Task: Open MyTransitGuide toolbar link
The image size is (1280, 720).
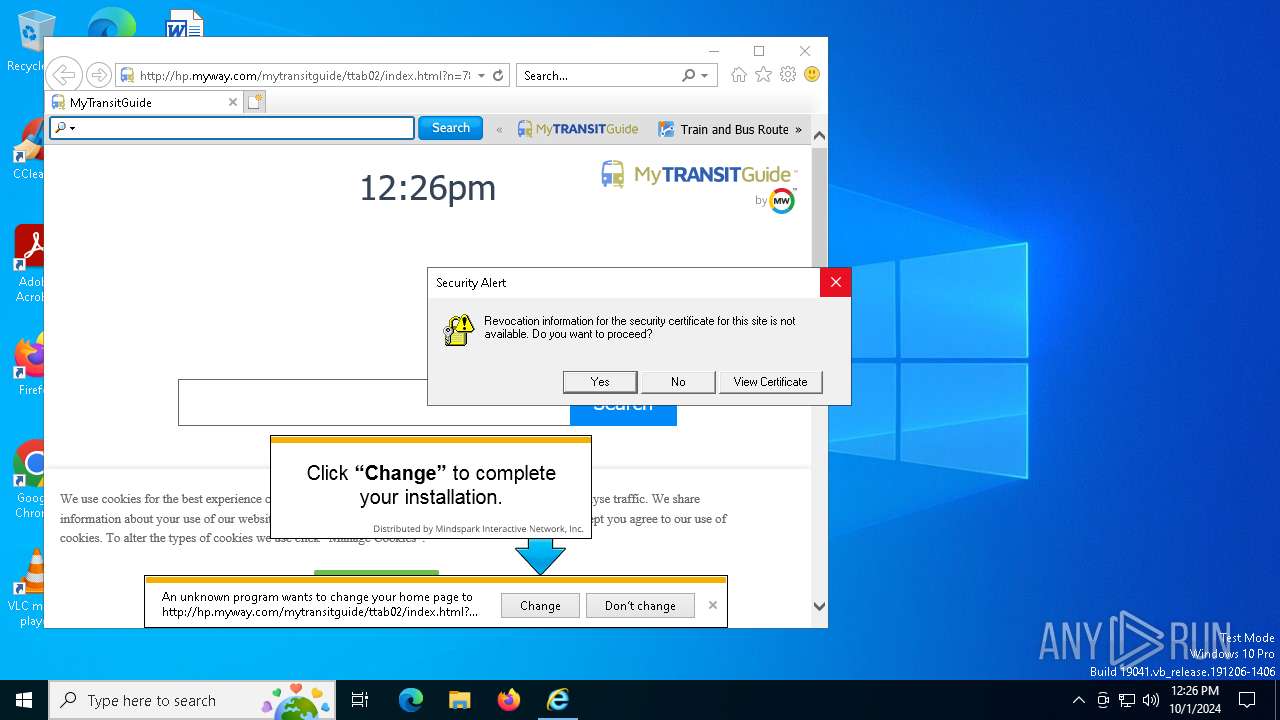Action: coord(578,129)
